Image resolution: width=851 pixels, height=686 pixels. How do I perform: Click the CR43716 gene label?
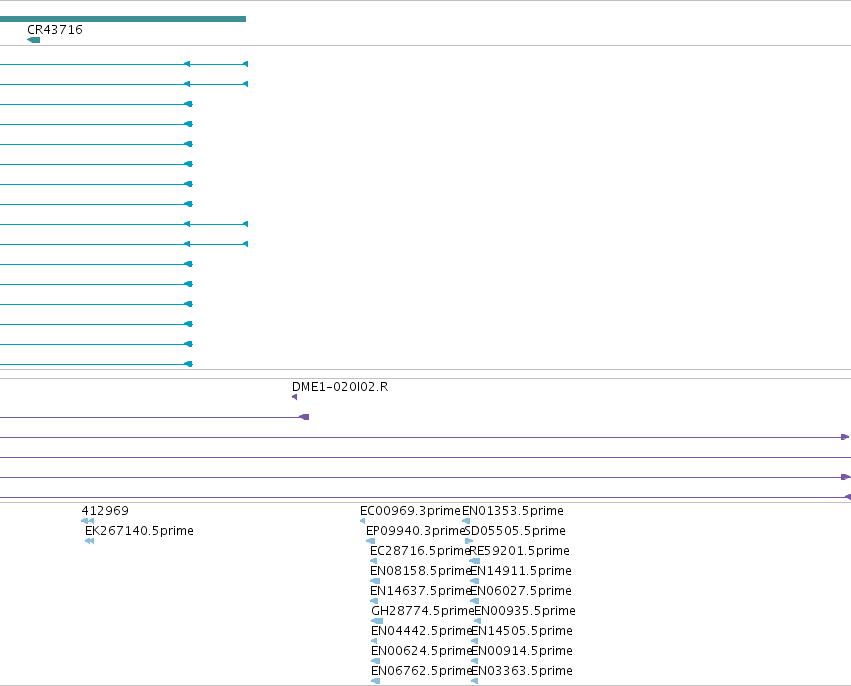coord(55,30)
